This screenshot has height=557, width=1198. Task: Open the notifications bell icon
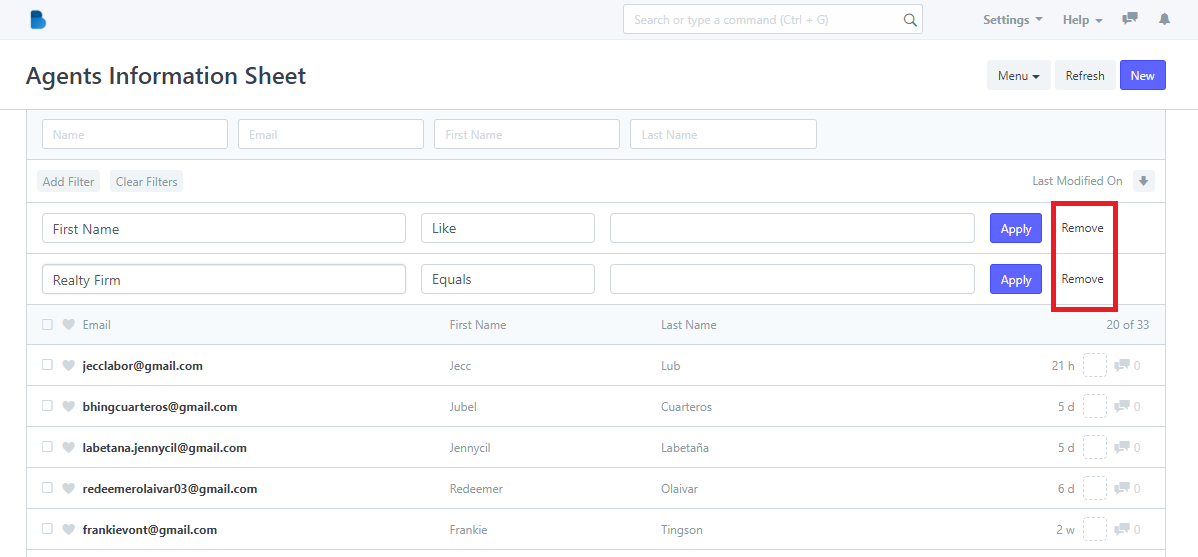coord(1164,19)
